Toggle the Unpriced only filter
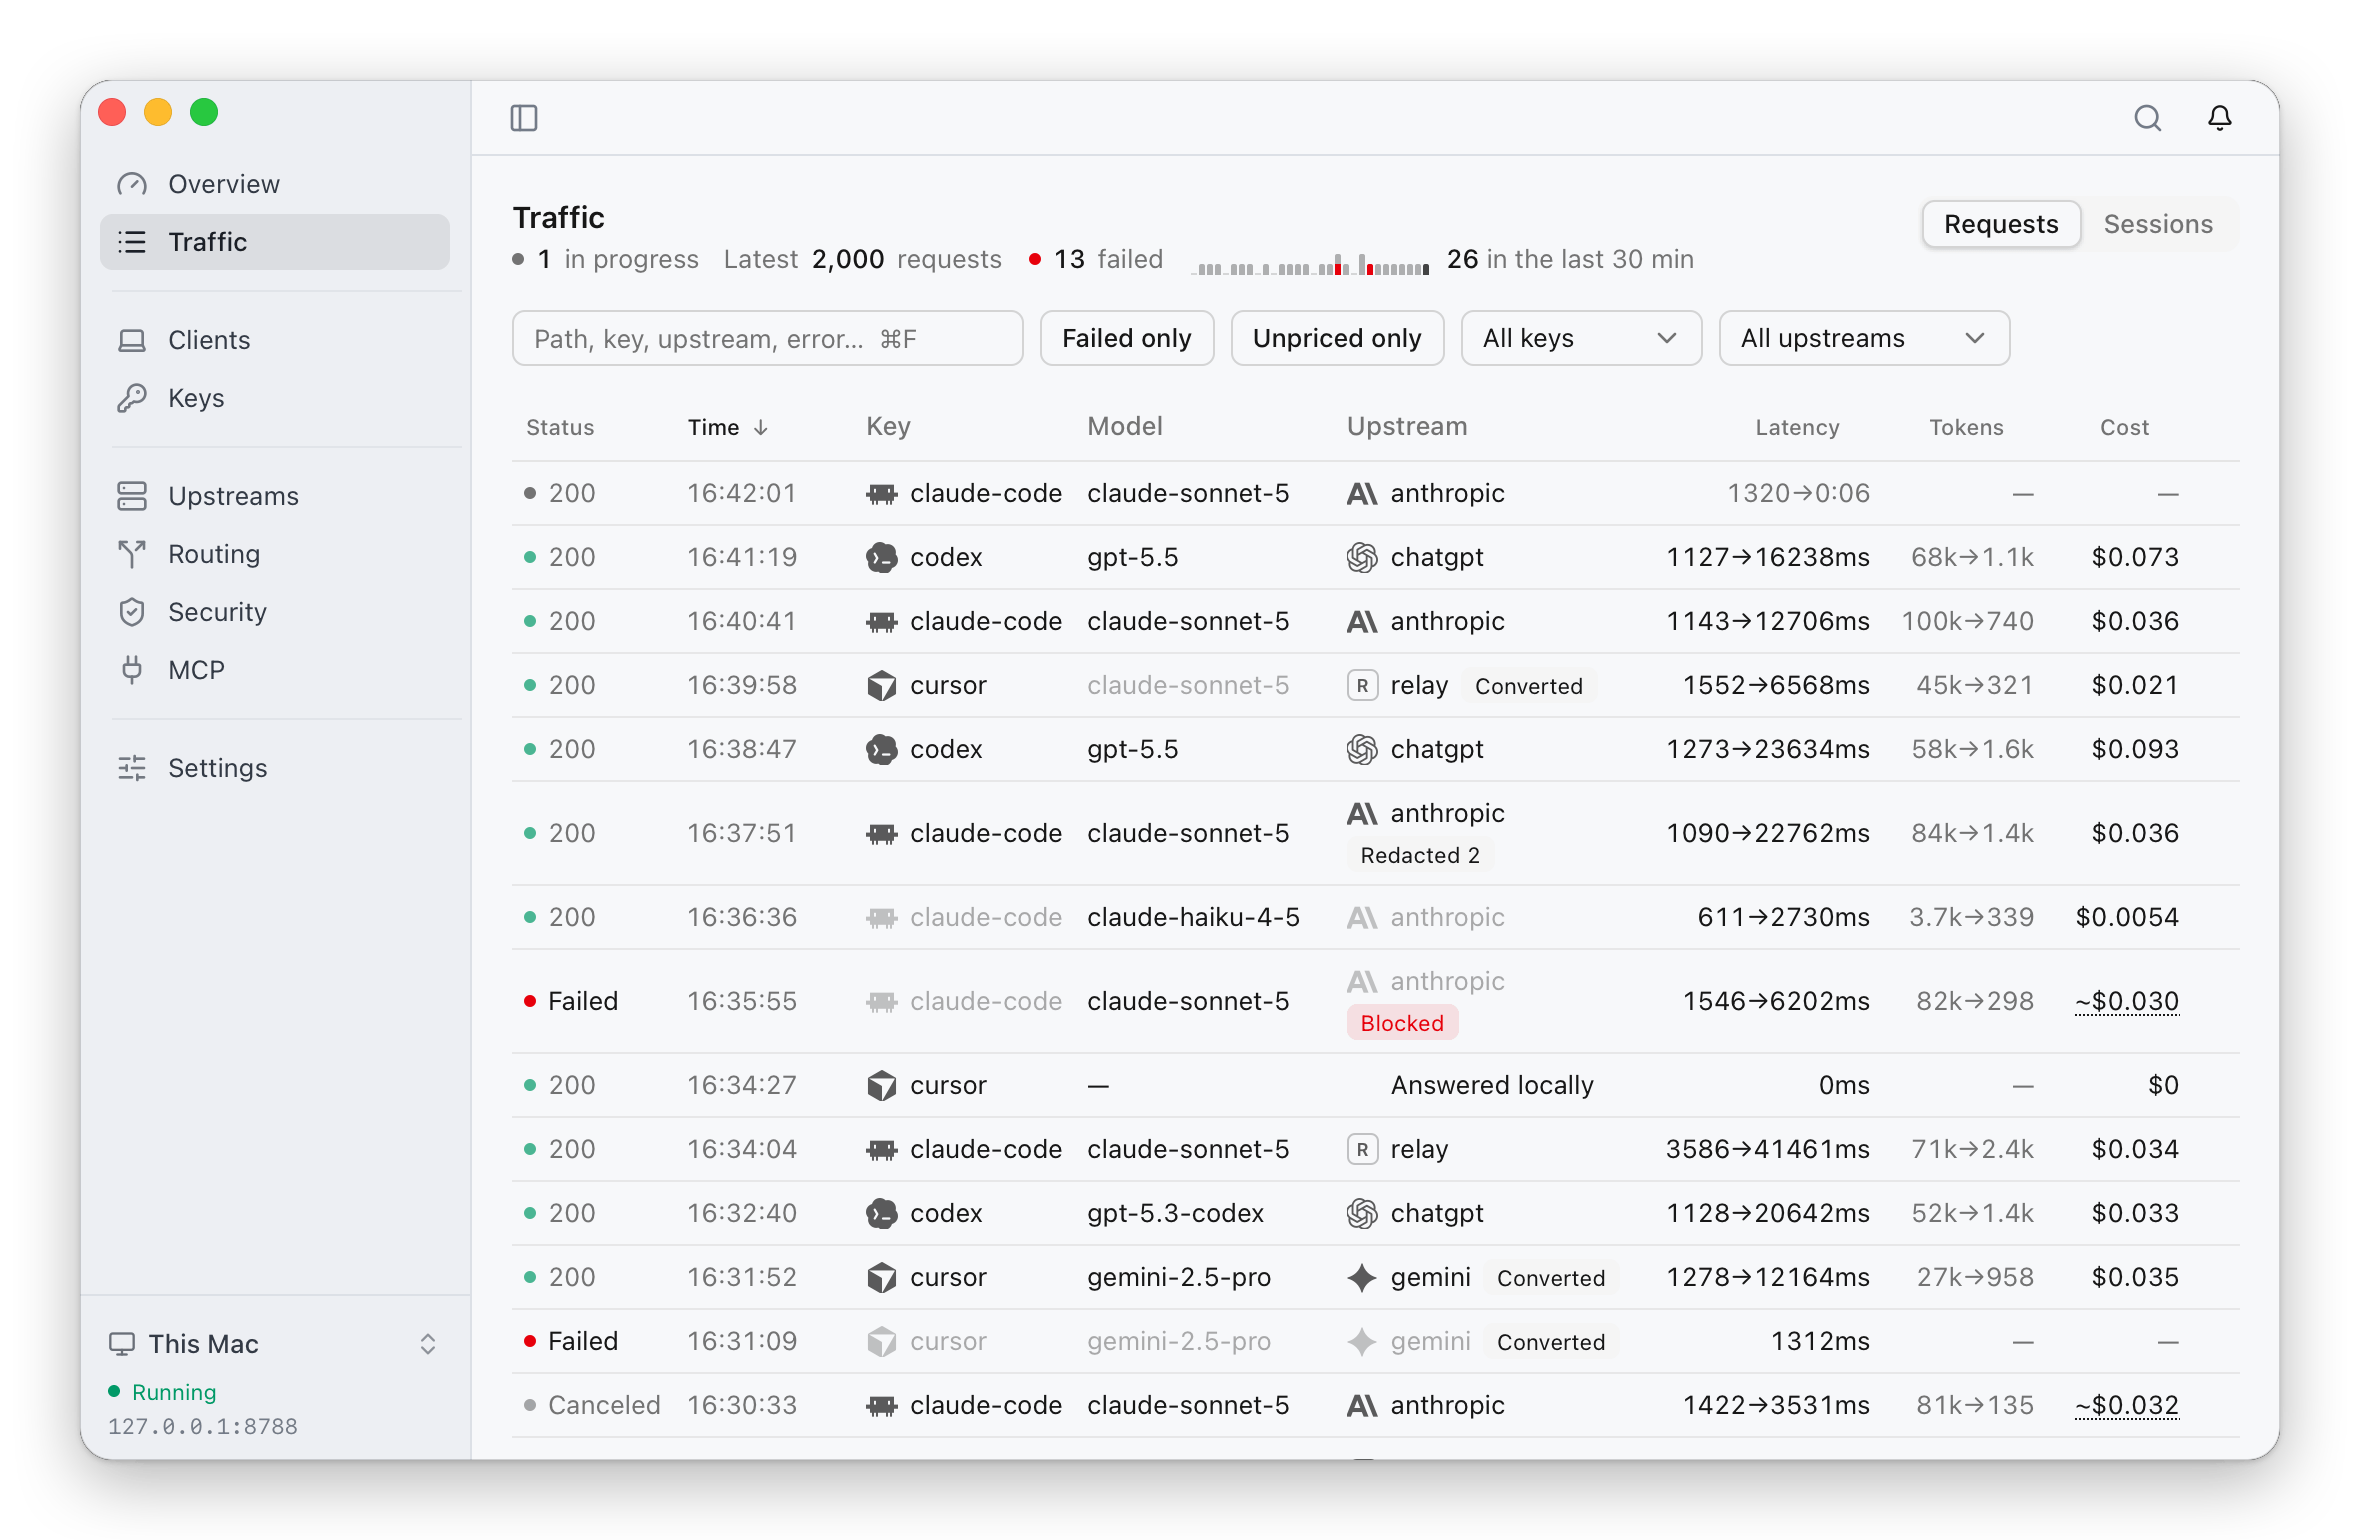Screen dimensions: 2360x1540 1337,338
